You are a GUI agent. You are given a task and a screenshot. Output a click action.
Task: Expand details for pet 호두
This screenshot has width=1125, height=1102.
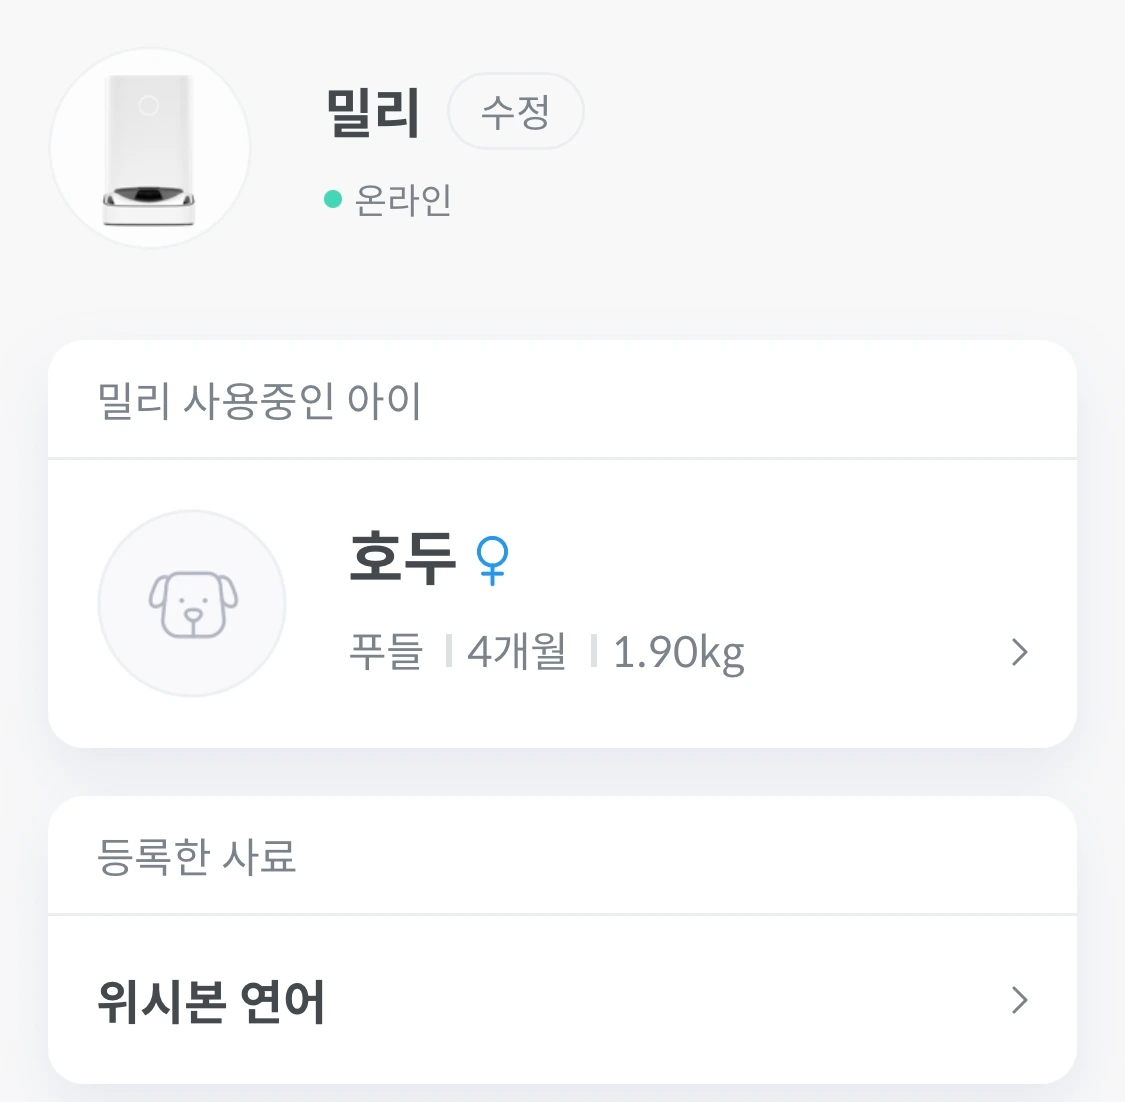1019,652
